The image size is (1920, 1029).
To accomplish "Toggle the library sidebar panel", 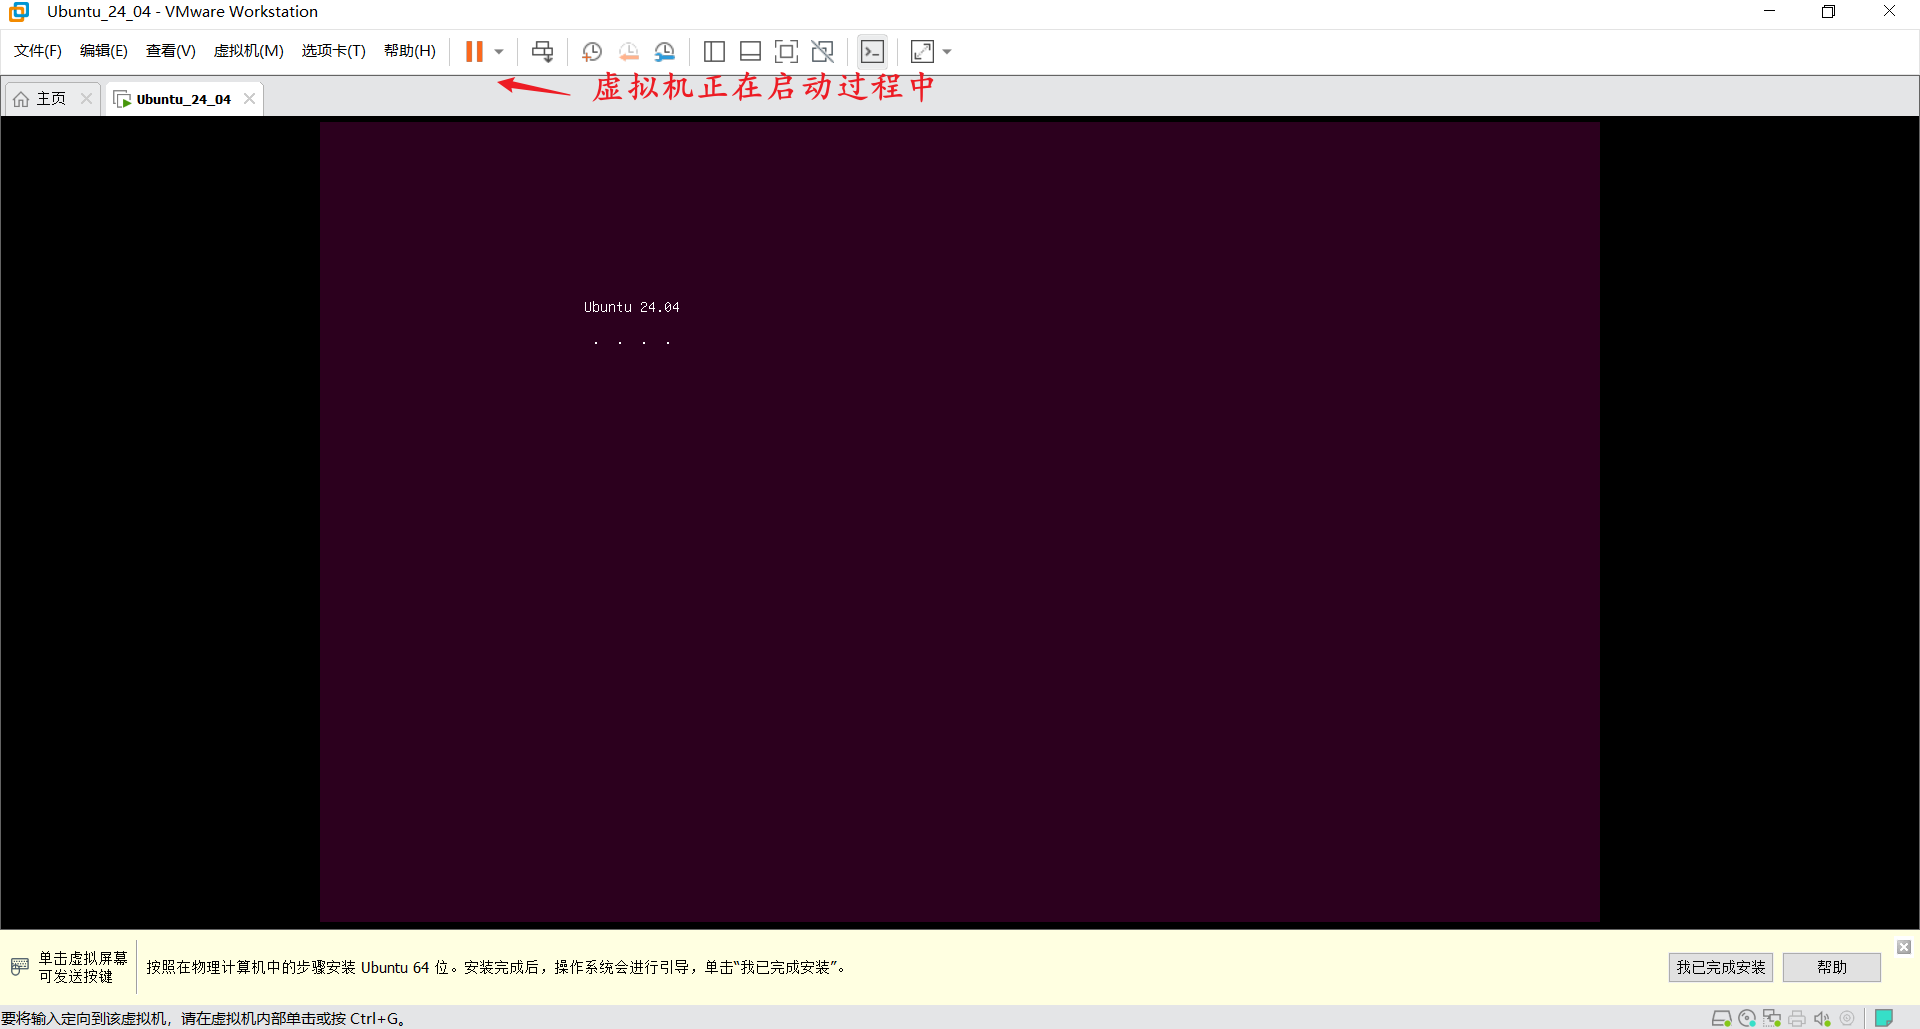I will 714,51.
